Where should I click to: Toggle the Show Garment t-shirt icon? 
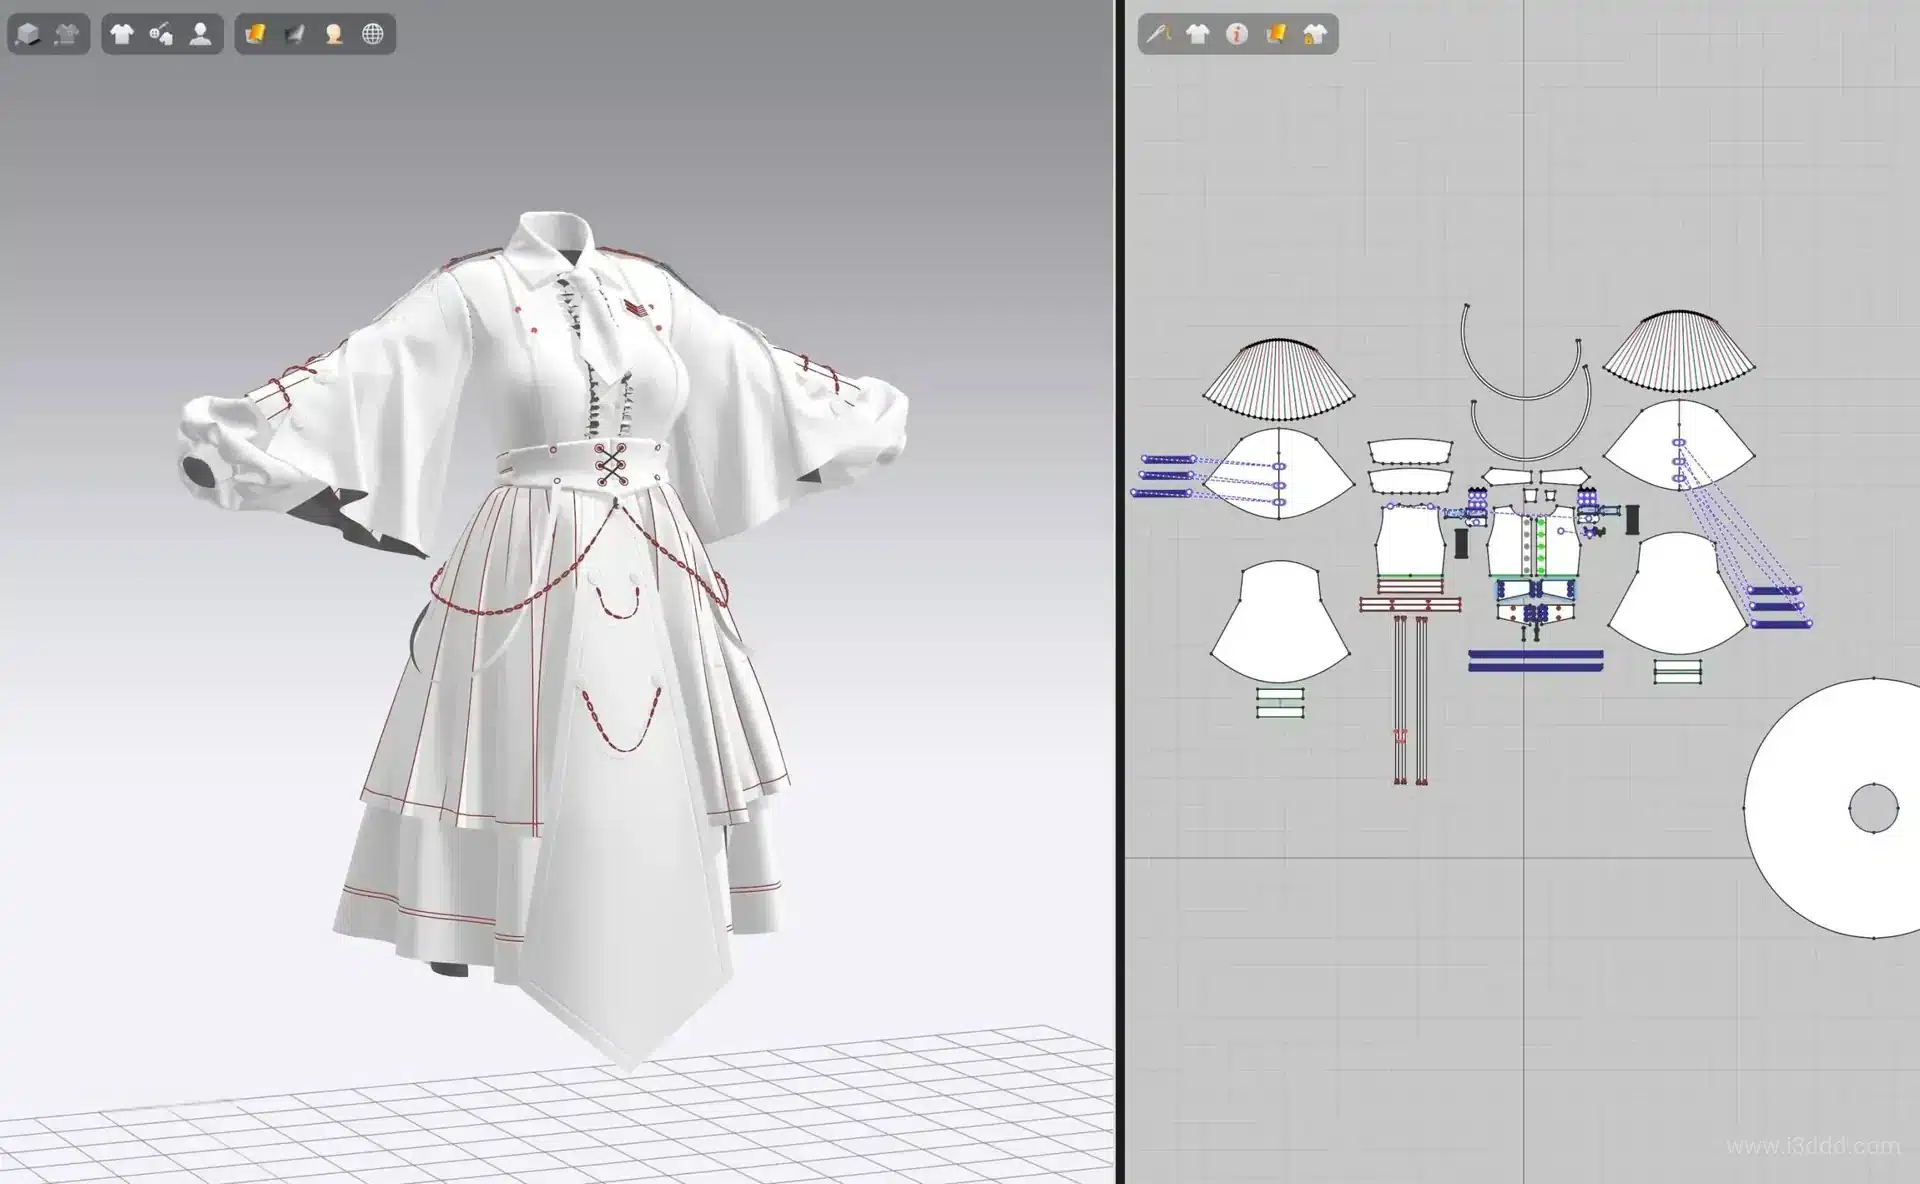122,35
